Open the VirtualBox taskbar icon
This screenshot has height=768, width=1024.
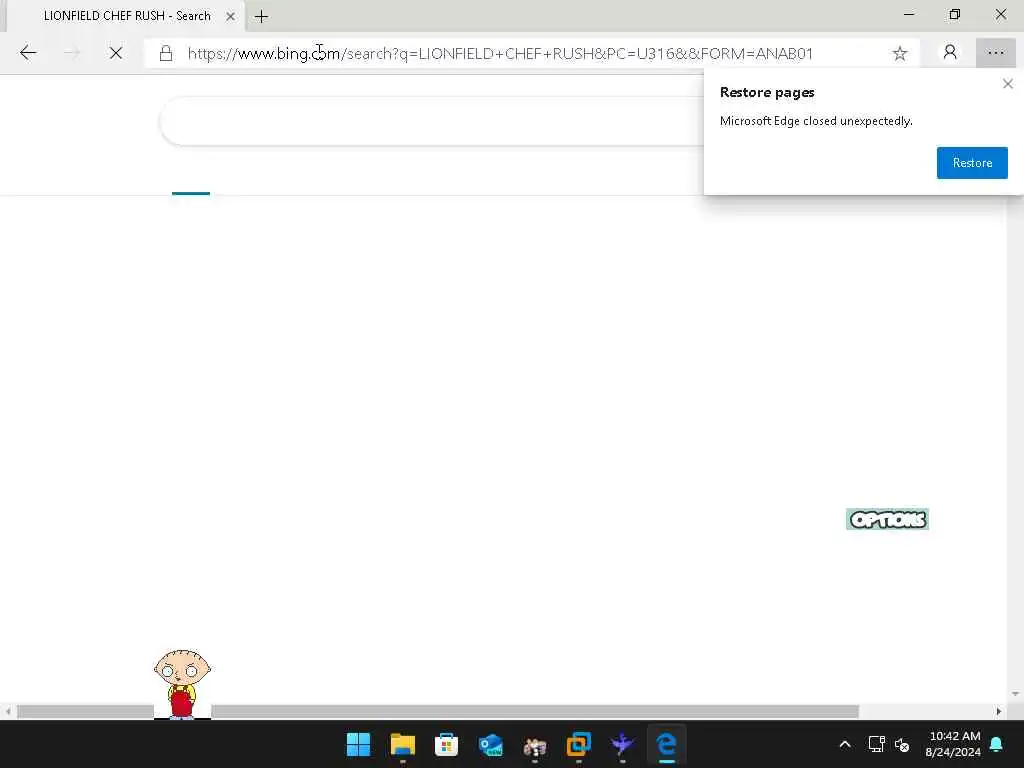pyautogui.click(x=579, y=744)
